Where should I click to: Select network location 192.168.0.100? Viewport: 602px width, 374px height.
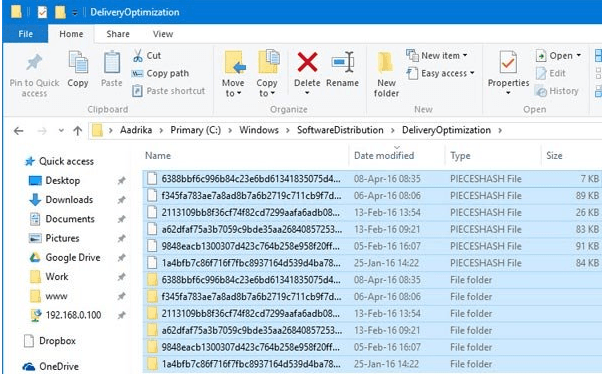click(65, 315)
